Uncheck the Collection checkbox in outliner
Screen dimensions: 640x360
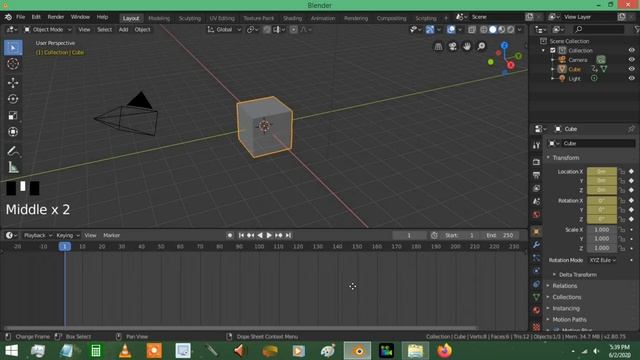553,51
